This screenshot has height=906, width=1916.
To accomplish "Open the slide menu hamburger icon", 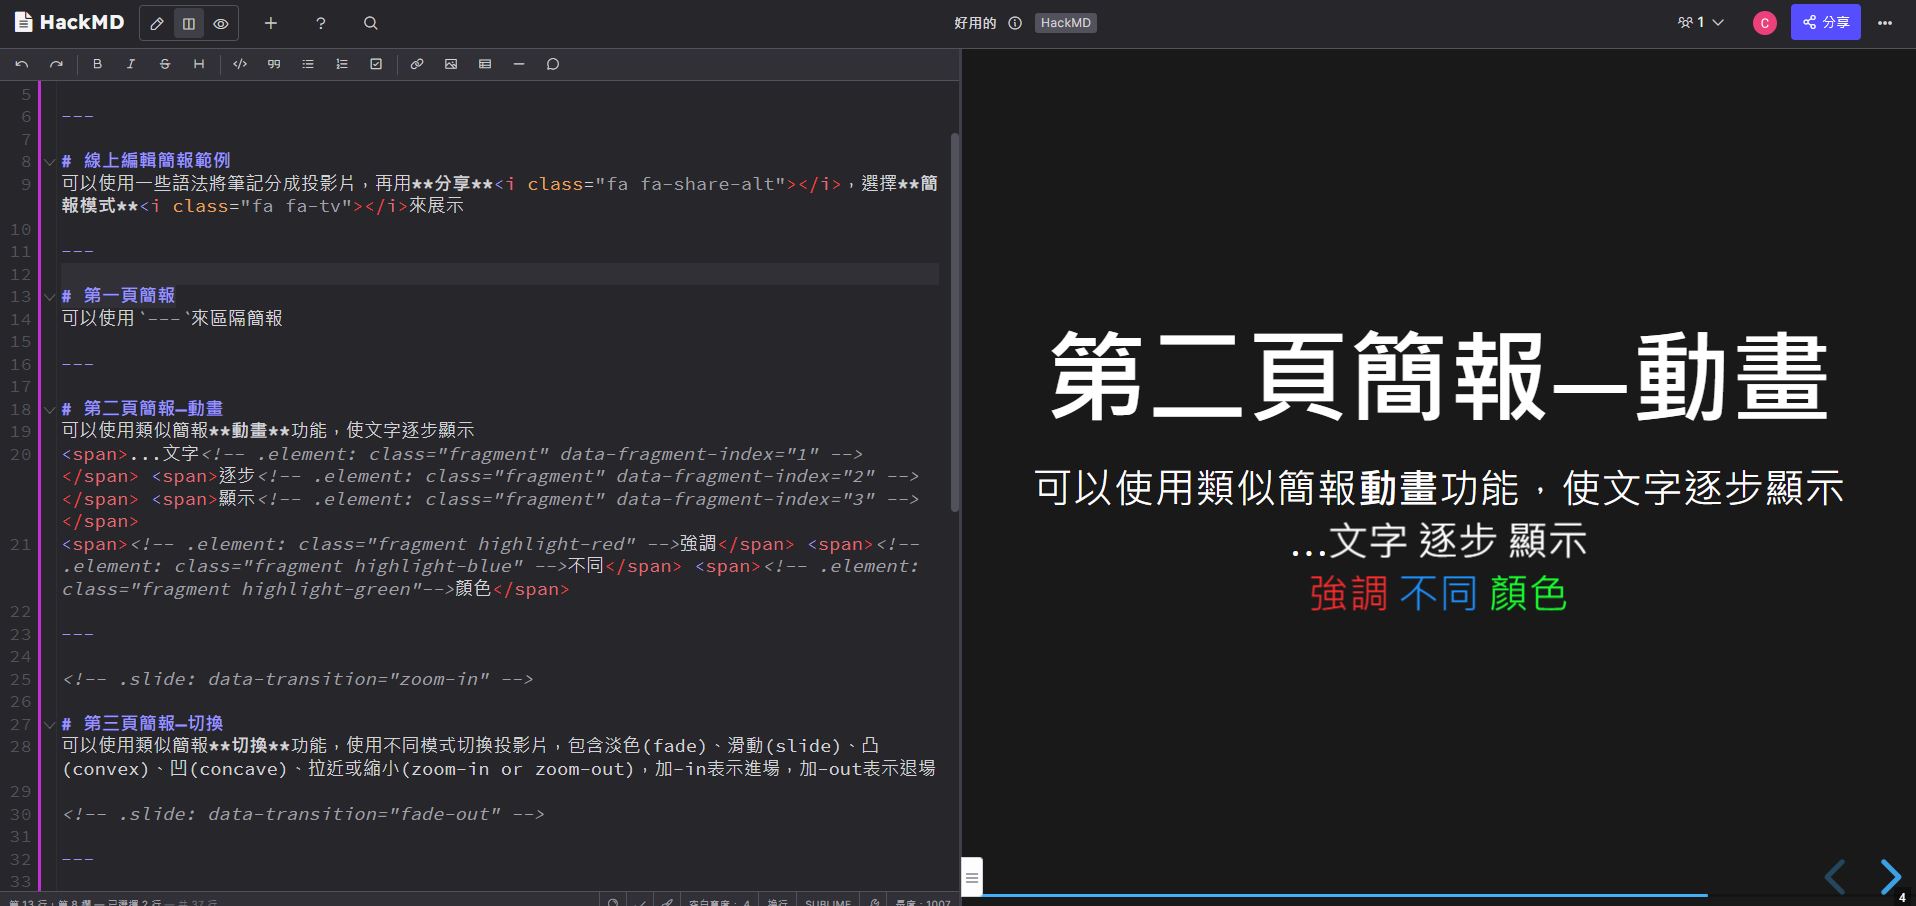I will pos(971,877).
